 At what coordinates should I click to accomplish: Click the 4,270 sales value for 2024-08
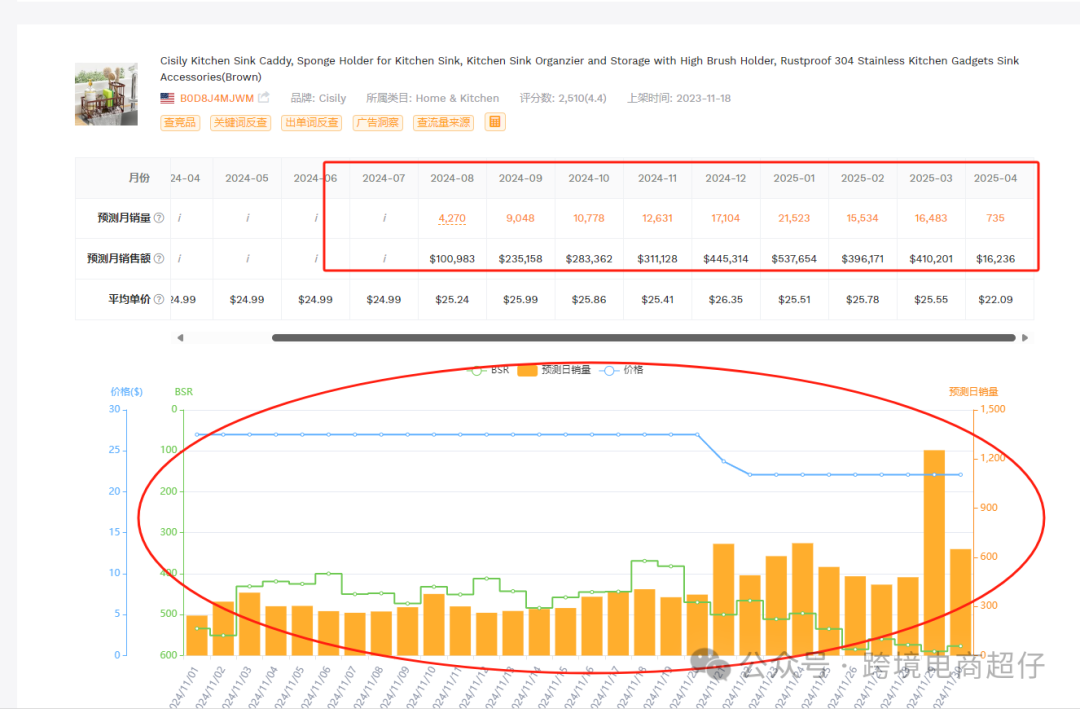[452, 218]
